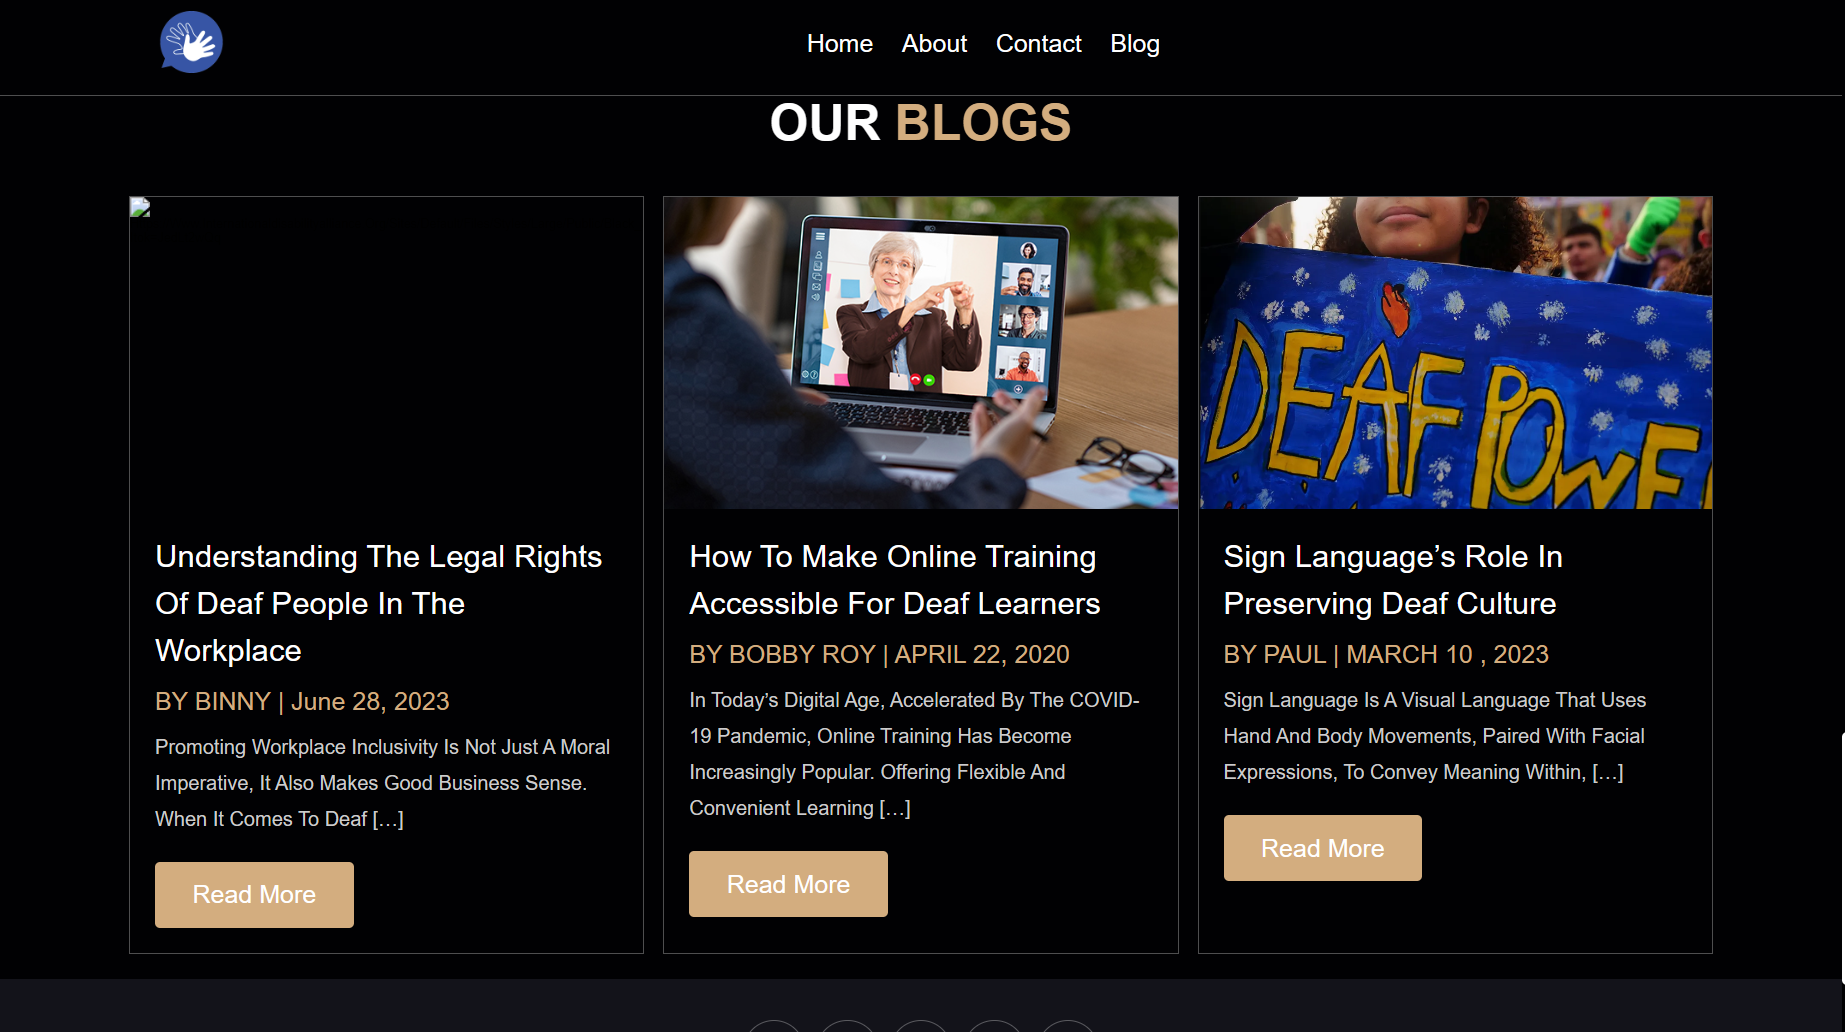Go to the About page
1845x1032 pixels.
(x=934, y=44)
